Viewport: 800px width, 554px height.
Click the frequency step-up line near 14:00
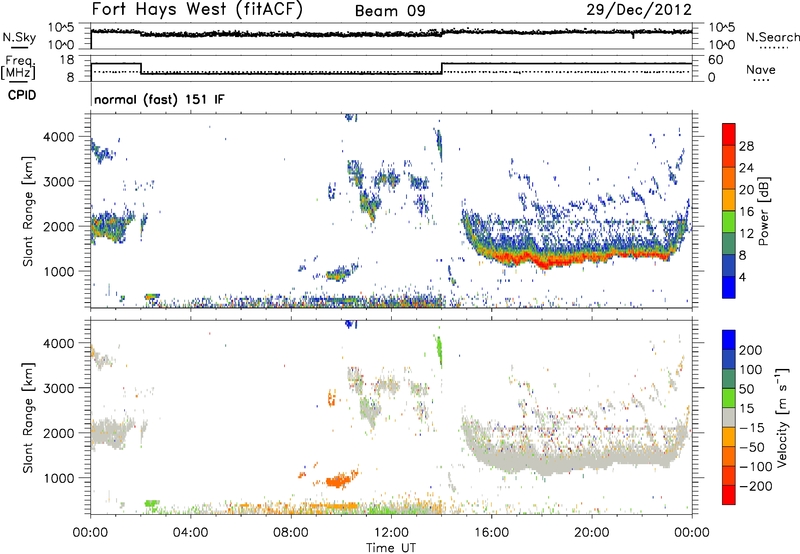pyautogui.click(x=442, y=68)
